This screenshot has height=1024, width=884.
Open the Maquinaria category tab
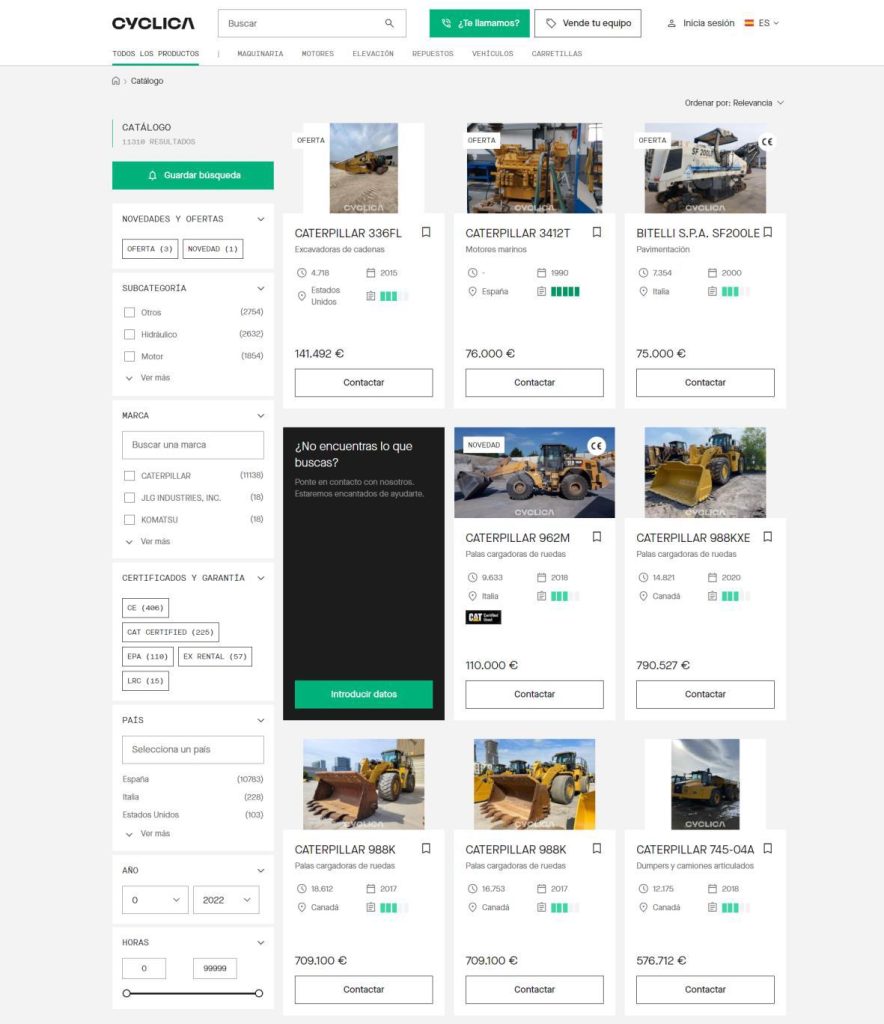[x=260, y=54]
